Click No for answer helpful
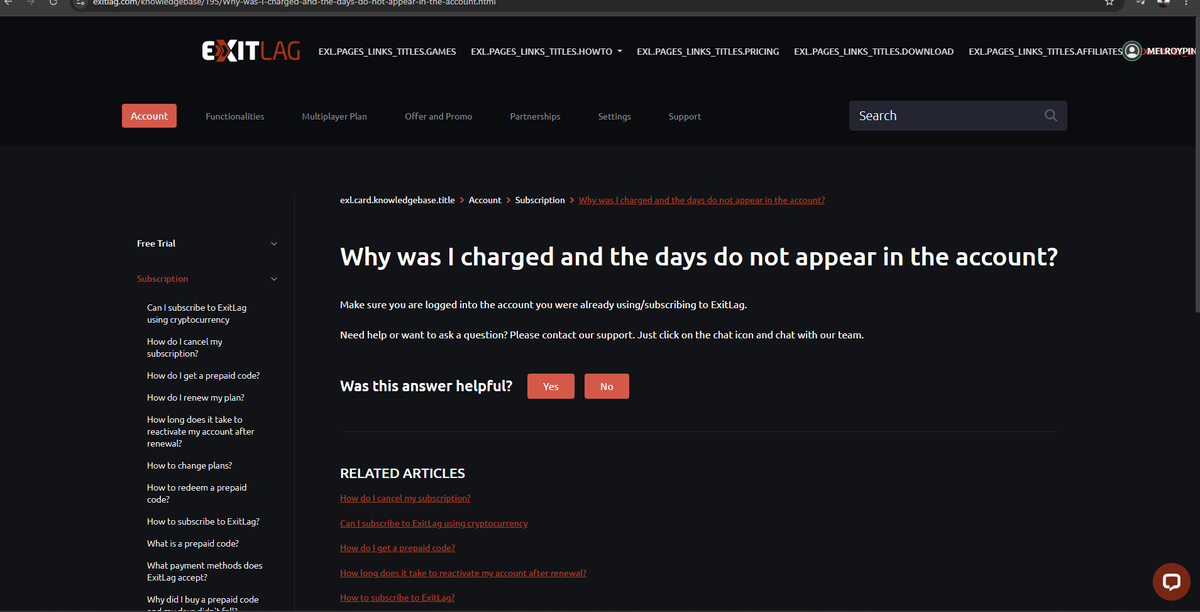The width and height of the screenshot is (1200, 612). point(606,386)
